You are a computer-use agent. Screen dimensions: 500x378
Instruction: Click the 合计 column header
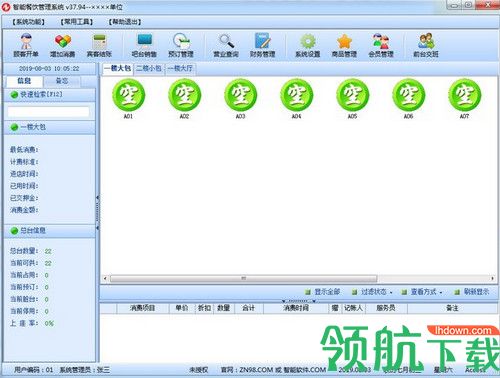tap(249, 308)
